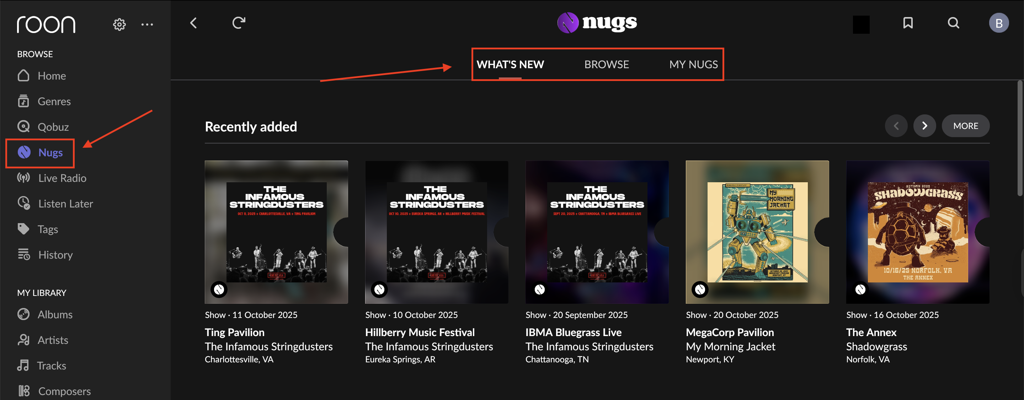The height and width of the screenshot is (400, 1024).
Task: Click the refresh page icon
Action: pos(239,23)
